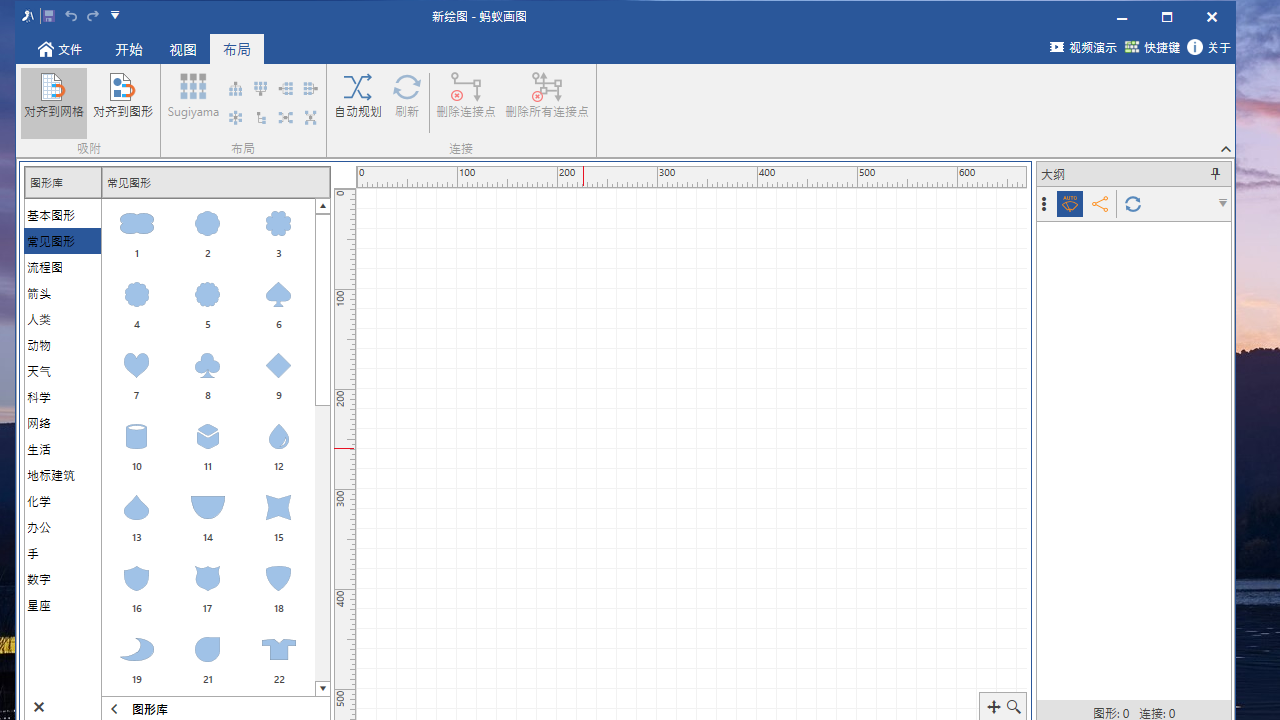
Task: Click the save icon in title bar
Action: [48, 16]
